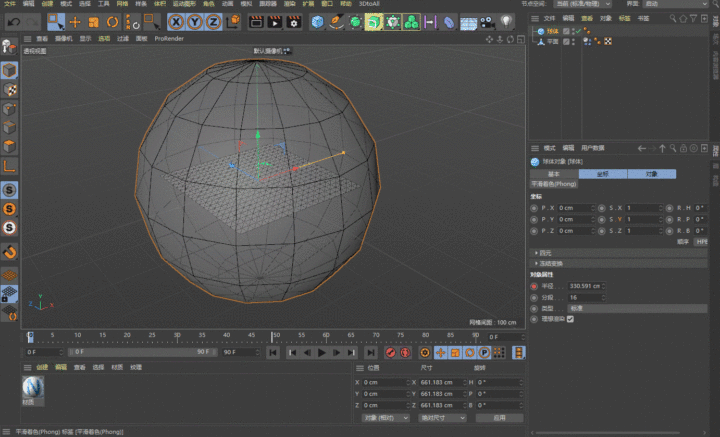
Task: Toggle the 理想渲染 checkbox in object properties
Action: click(x=570, y=319)
